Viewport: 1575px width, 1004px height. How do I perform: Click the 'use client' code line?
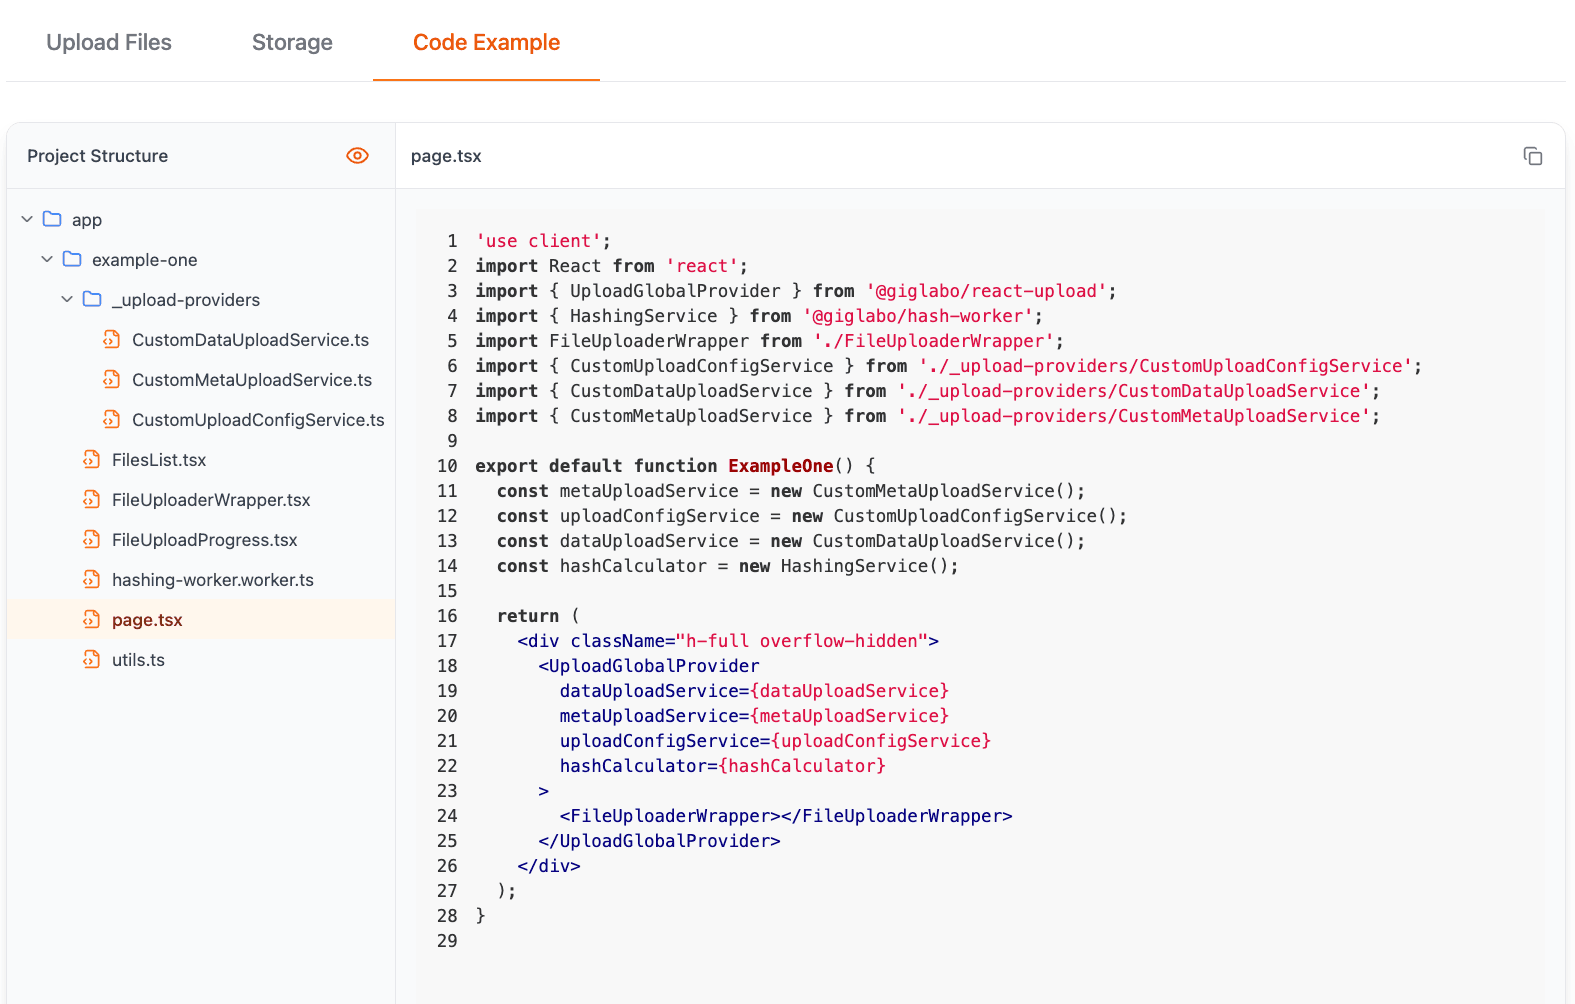click(543, 241)
